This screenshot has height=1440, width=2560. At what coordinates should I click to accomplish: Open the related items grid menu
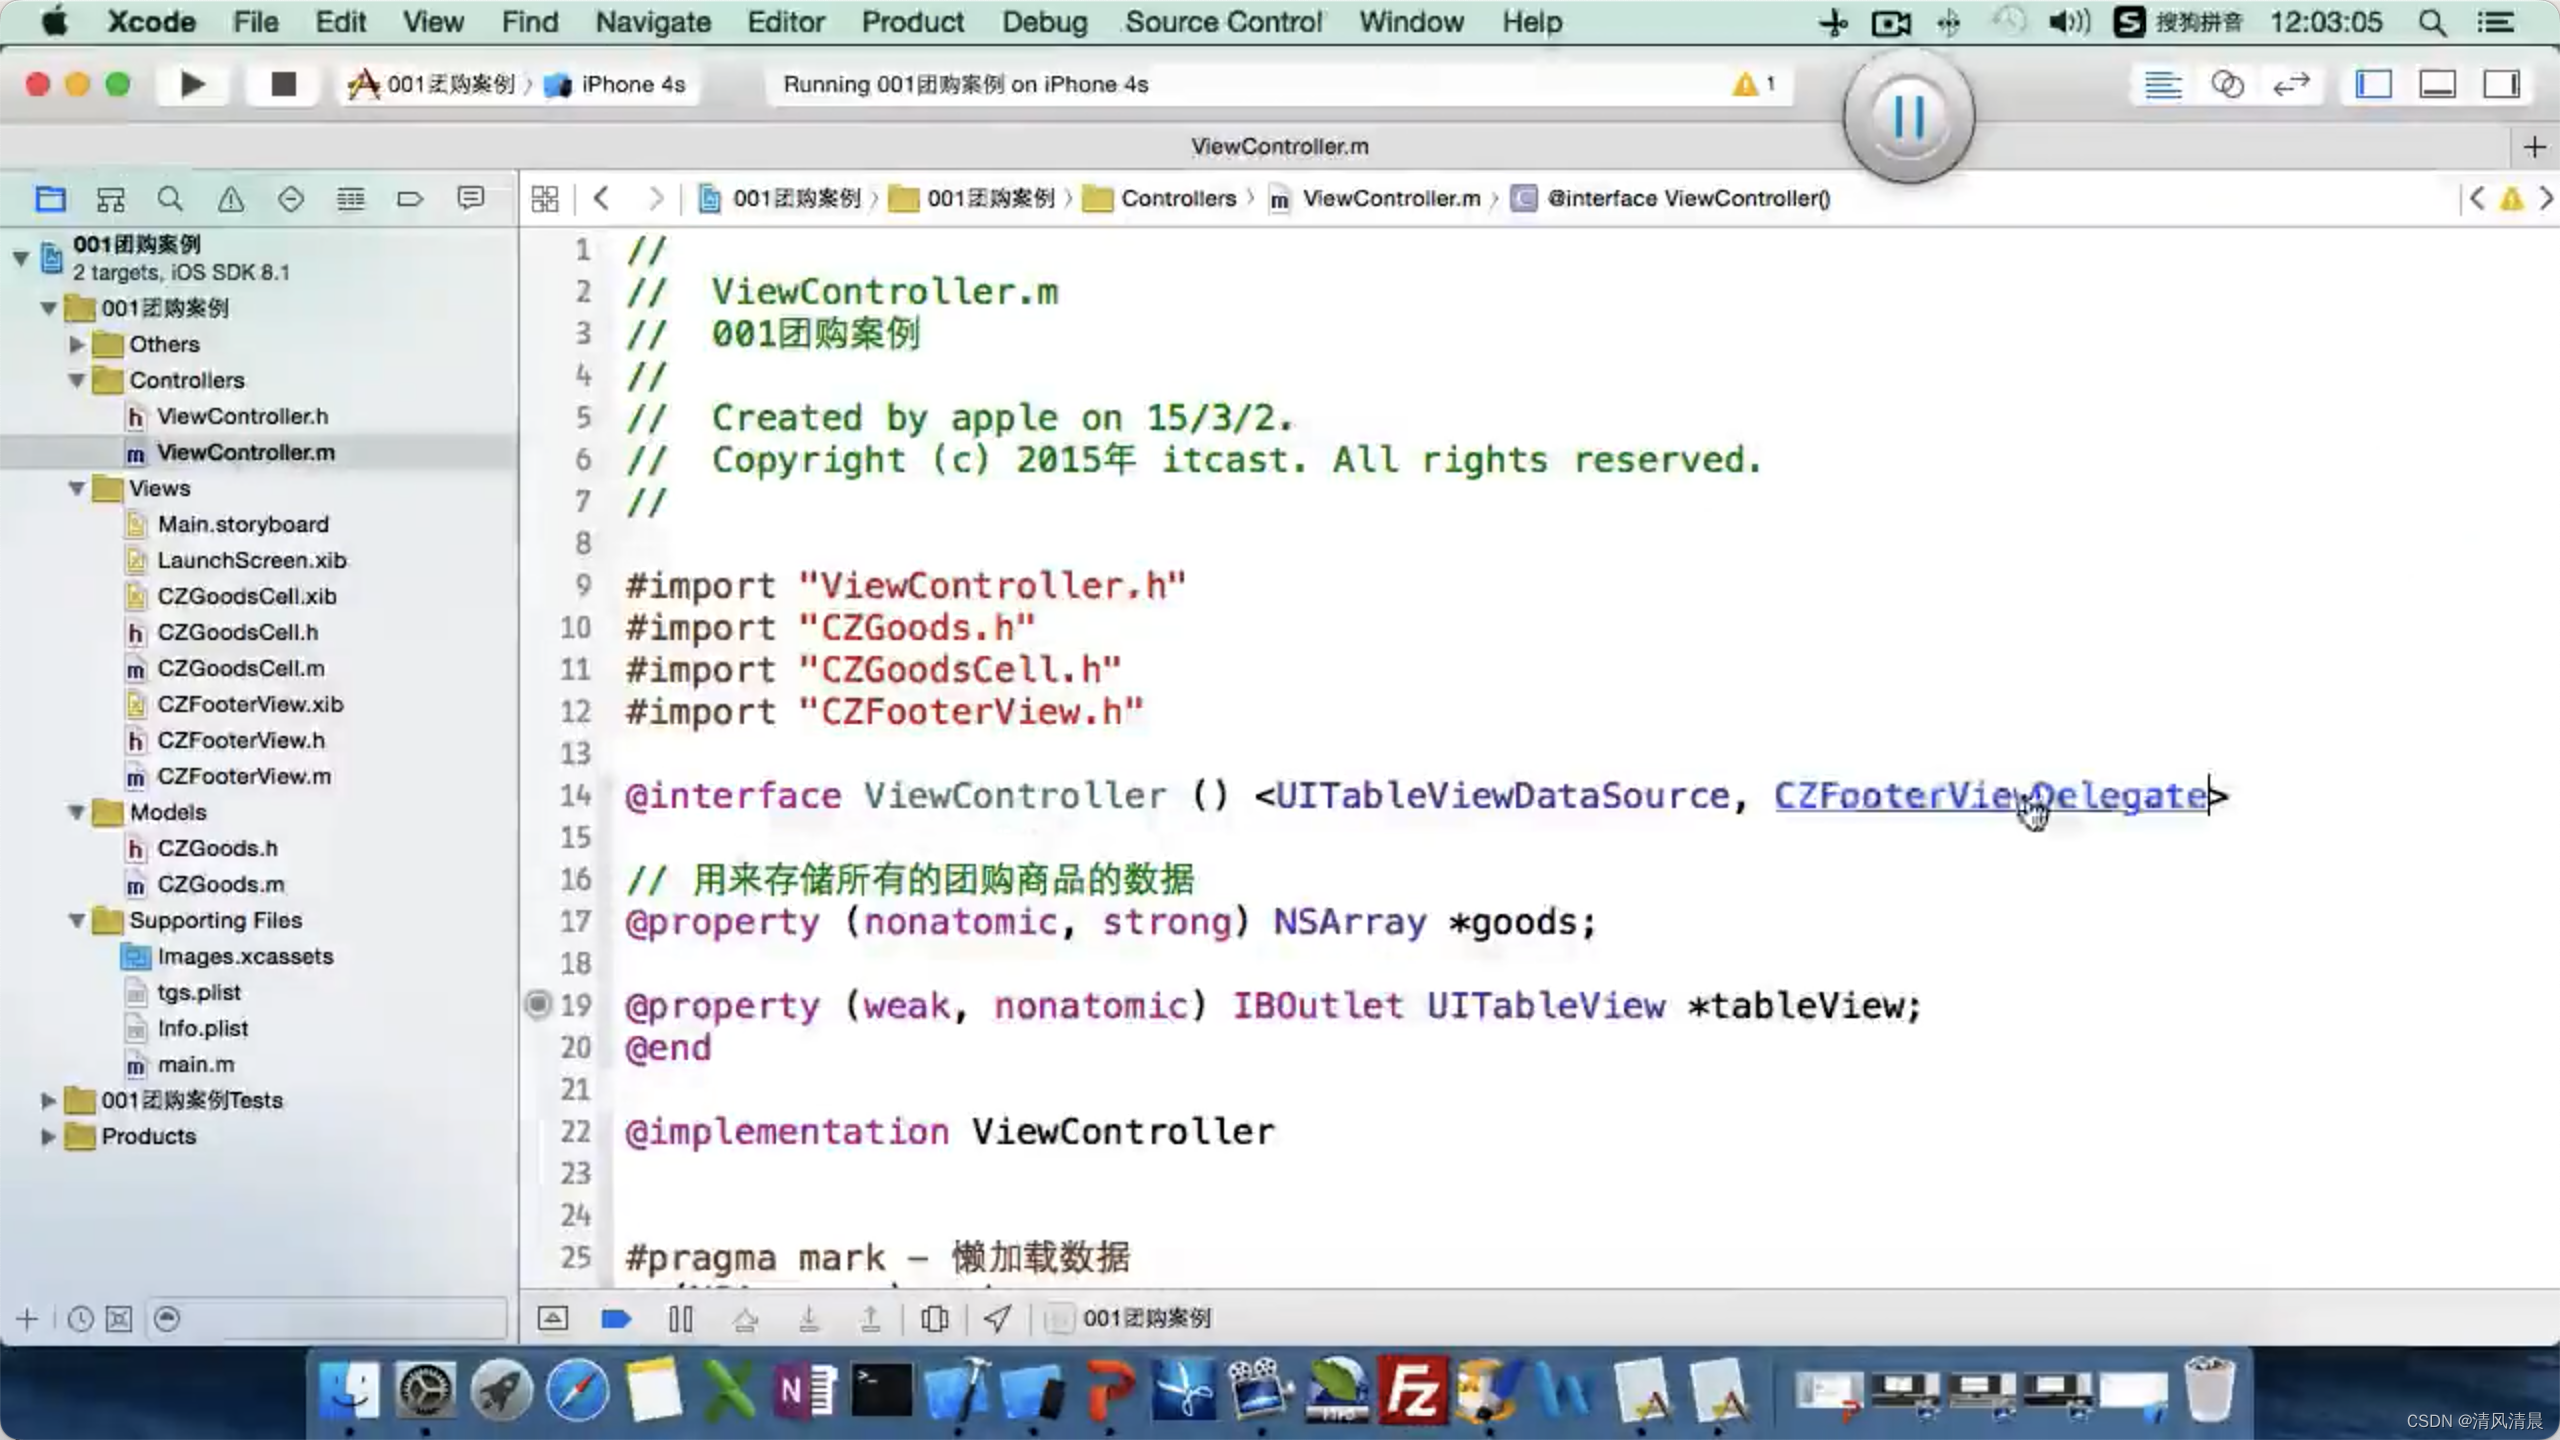click(545, 199)
